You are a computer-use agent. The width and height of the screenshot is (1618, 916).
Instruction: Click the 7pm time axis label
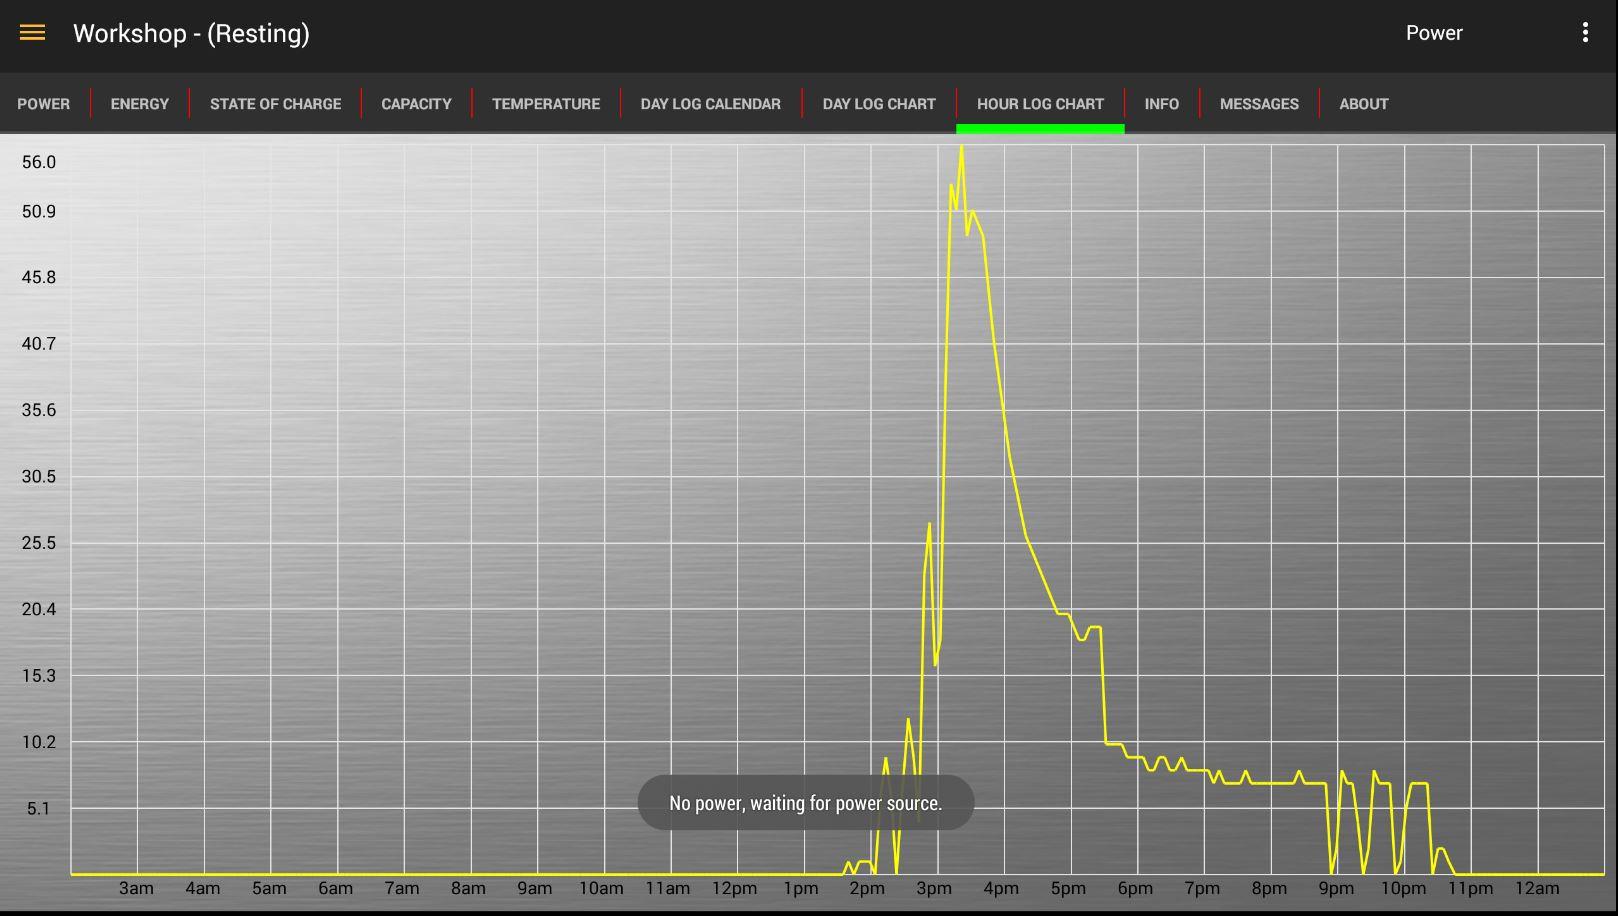click(x=1202, y=888)
